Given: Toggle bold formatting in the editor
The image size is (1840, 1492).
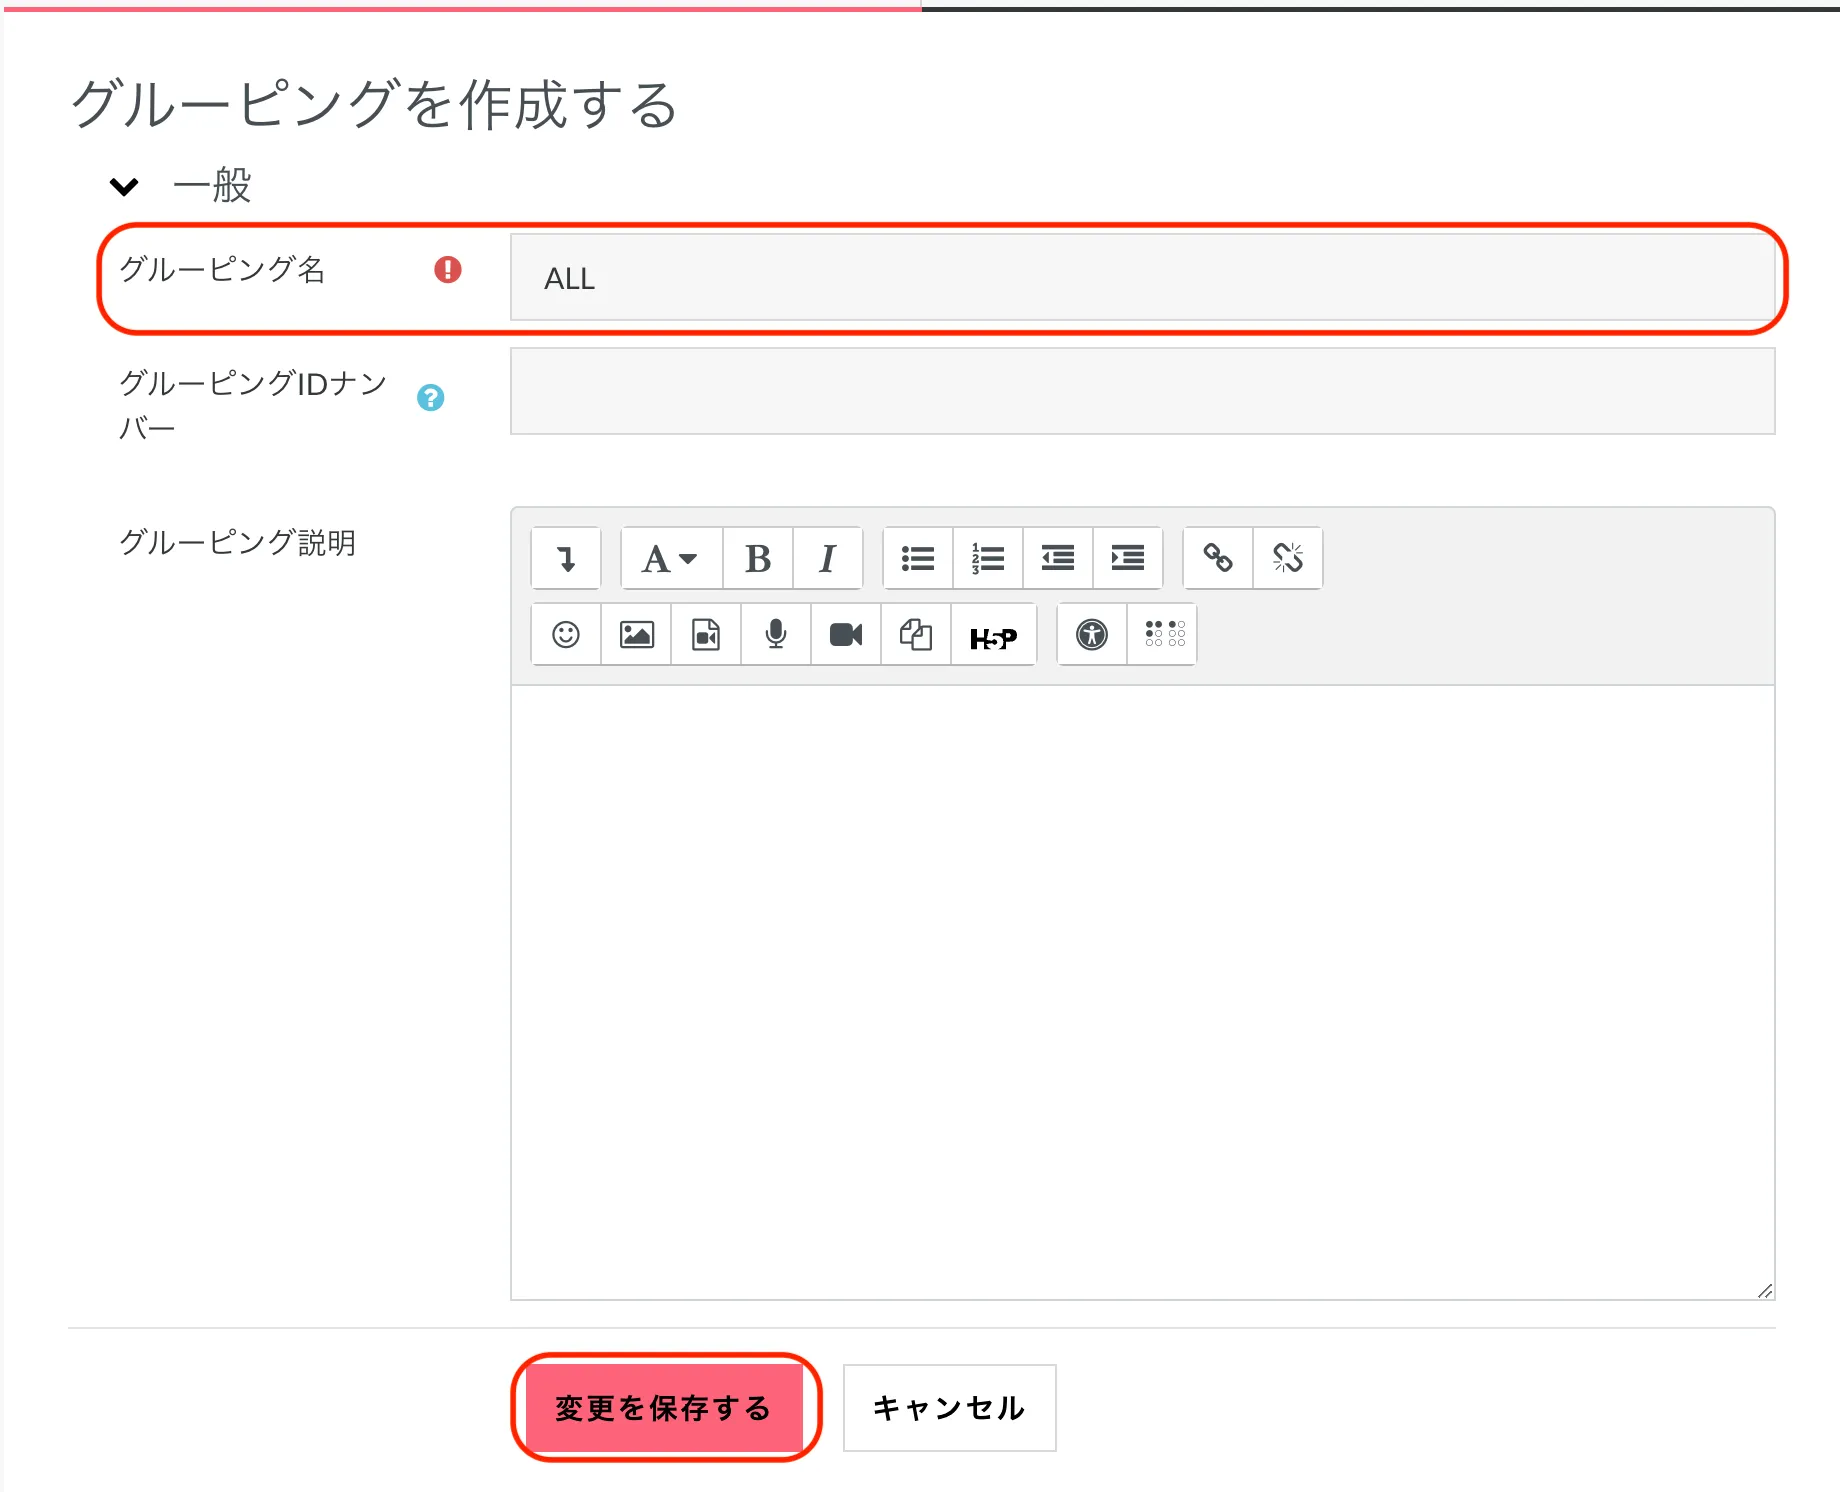Looking at the screenshot, I should 758,558.
